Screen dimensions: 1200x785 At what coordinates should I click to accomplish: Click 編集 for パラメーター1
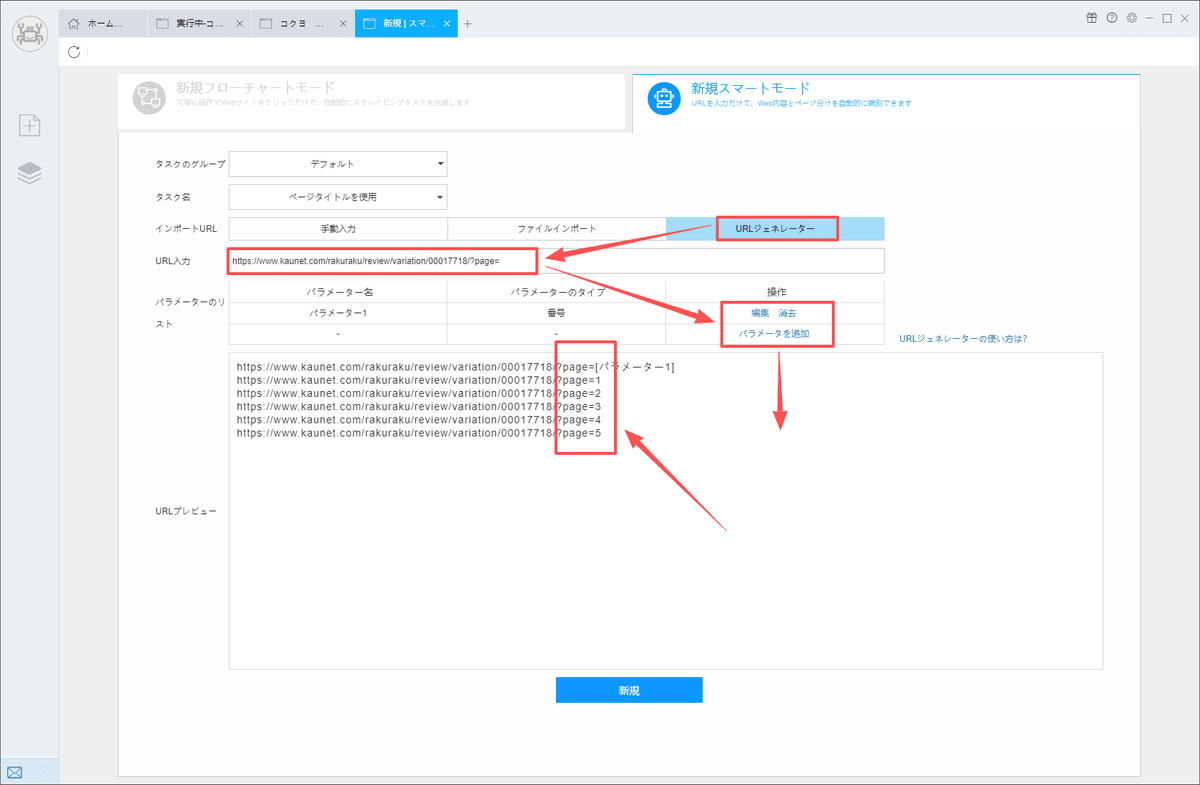(x=761, y=314)
